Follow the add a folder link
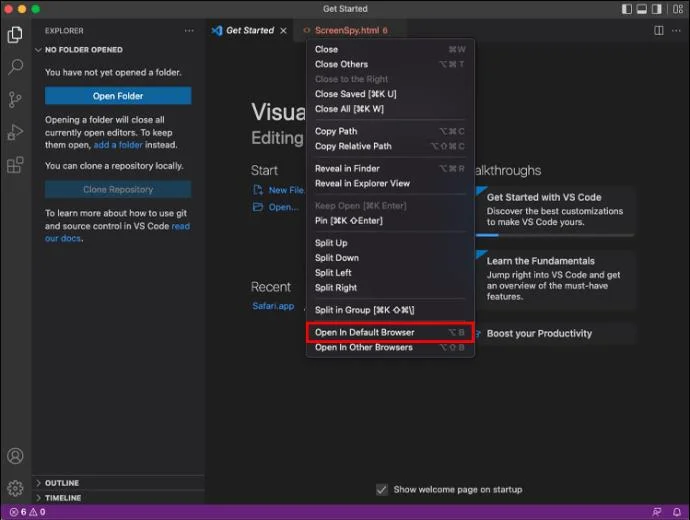The height and width of the screenshot is (520, 690). tap(118, 145)
